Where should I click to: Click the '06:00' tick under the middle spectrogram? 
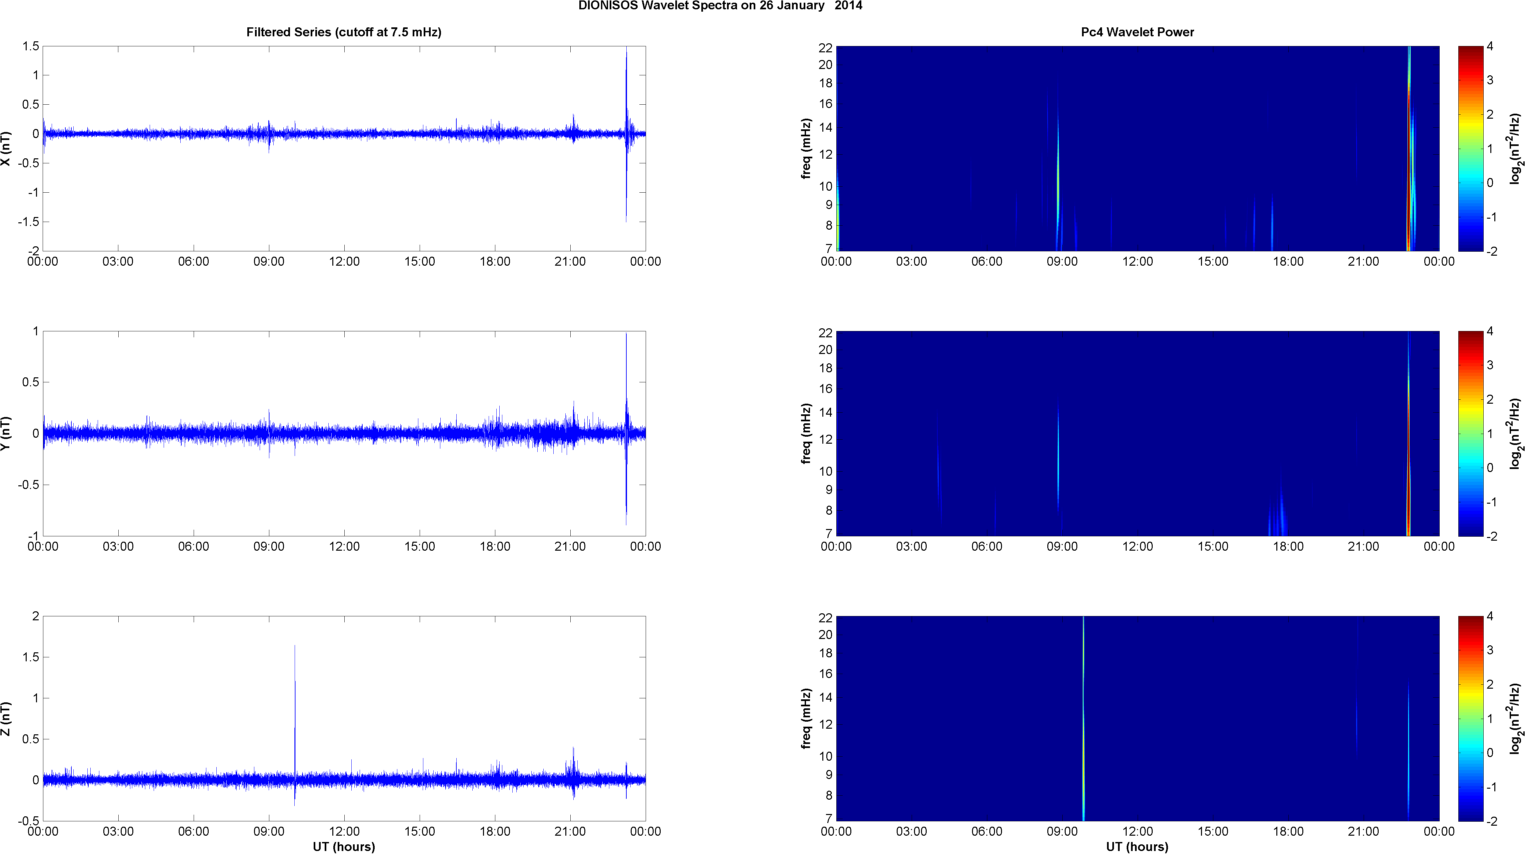[x=987, y=547]
